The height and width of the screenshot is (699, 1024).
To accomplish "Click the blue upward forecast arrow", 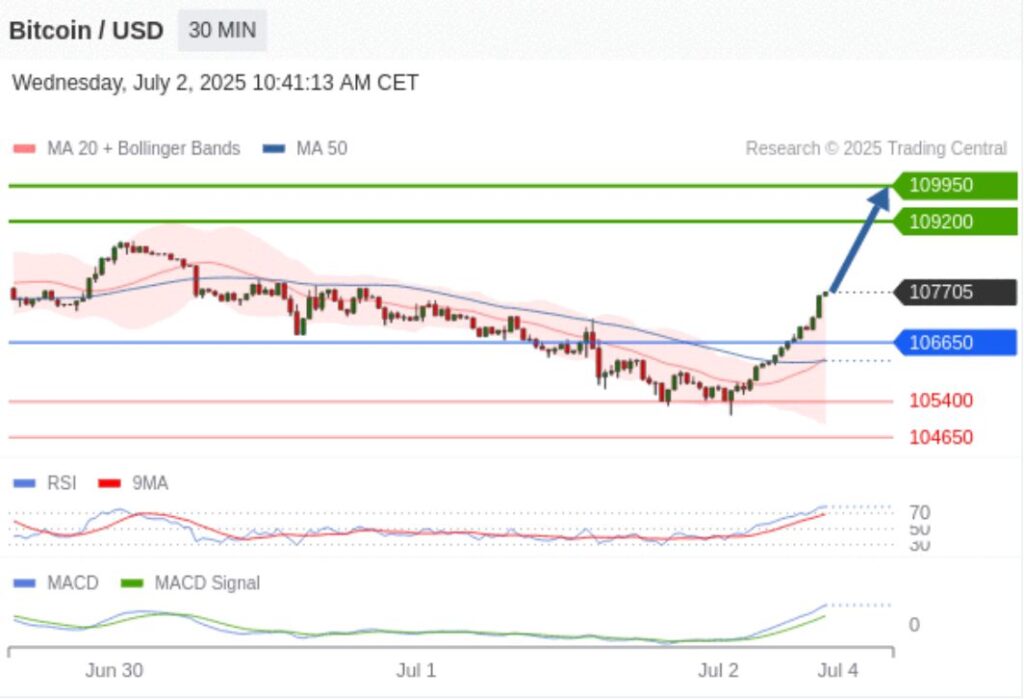I will coord(860,238).
